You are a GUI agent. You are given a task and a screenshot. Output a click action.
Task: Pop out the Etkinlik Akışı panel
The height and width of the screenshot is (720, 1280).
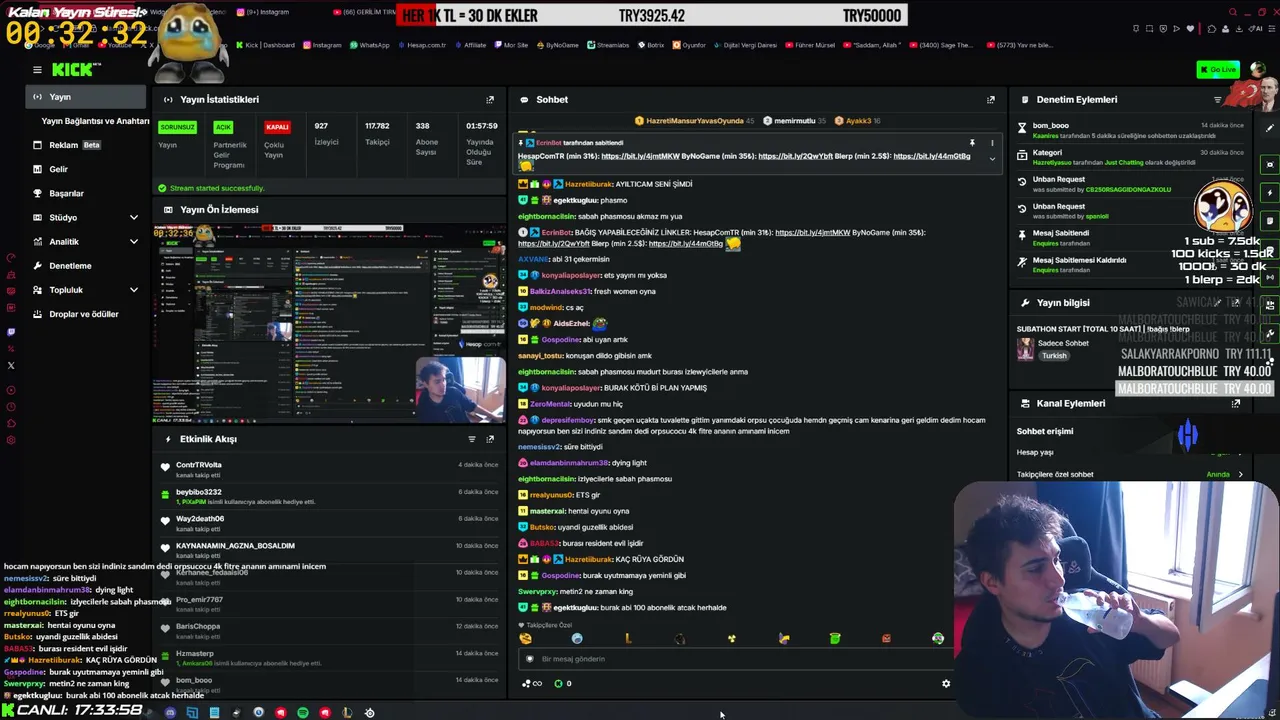point(490,439)
